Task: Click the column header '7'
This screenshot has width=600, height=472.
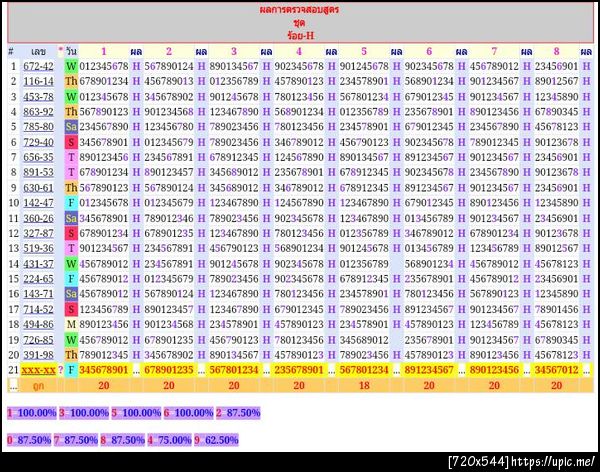Action: coord(494,51)
